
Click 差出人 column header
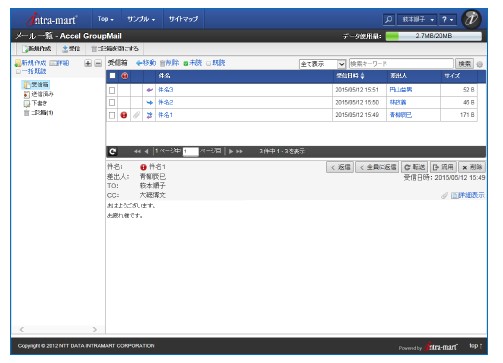399,76
